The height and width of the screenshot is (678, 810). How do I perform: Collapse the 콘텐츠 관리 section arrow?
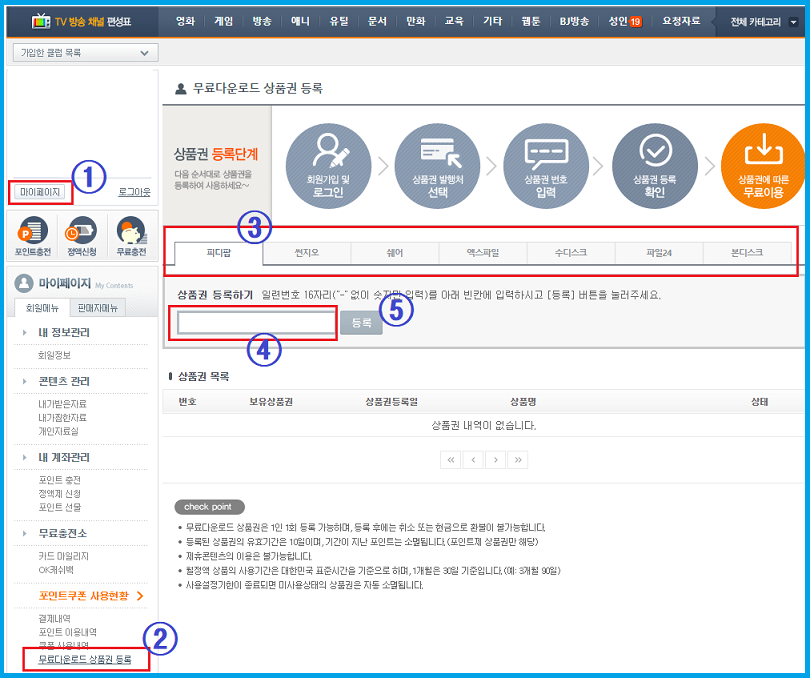[24, 381]
